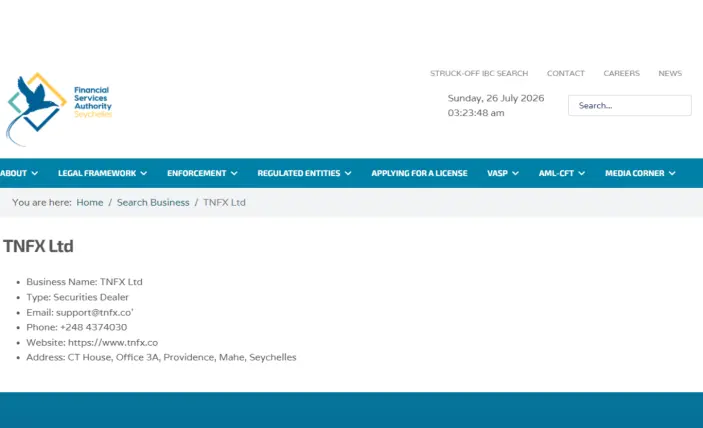Expand the Regulated Entities dropdown chevron

click(348, 173)
